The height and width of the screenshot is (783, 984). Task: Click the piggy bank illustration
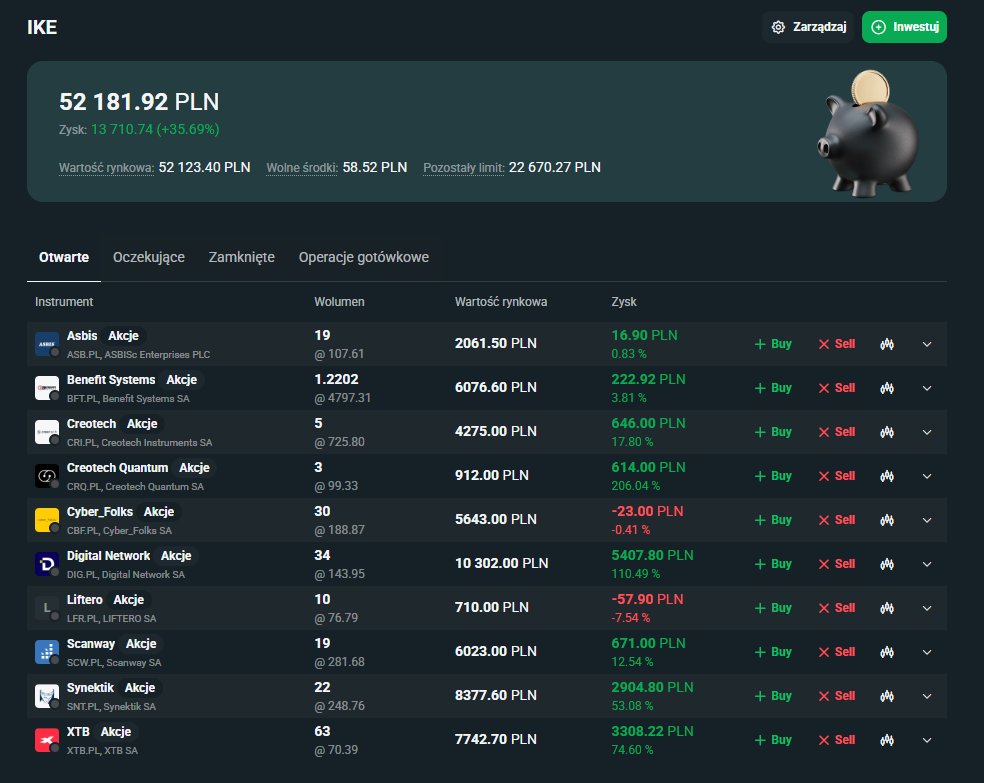coord(869,132)
